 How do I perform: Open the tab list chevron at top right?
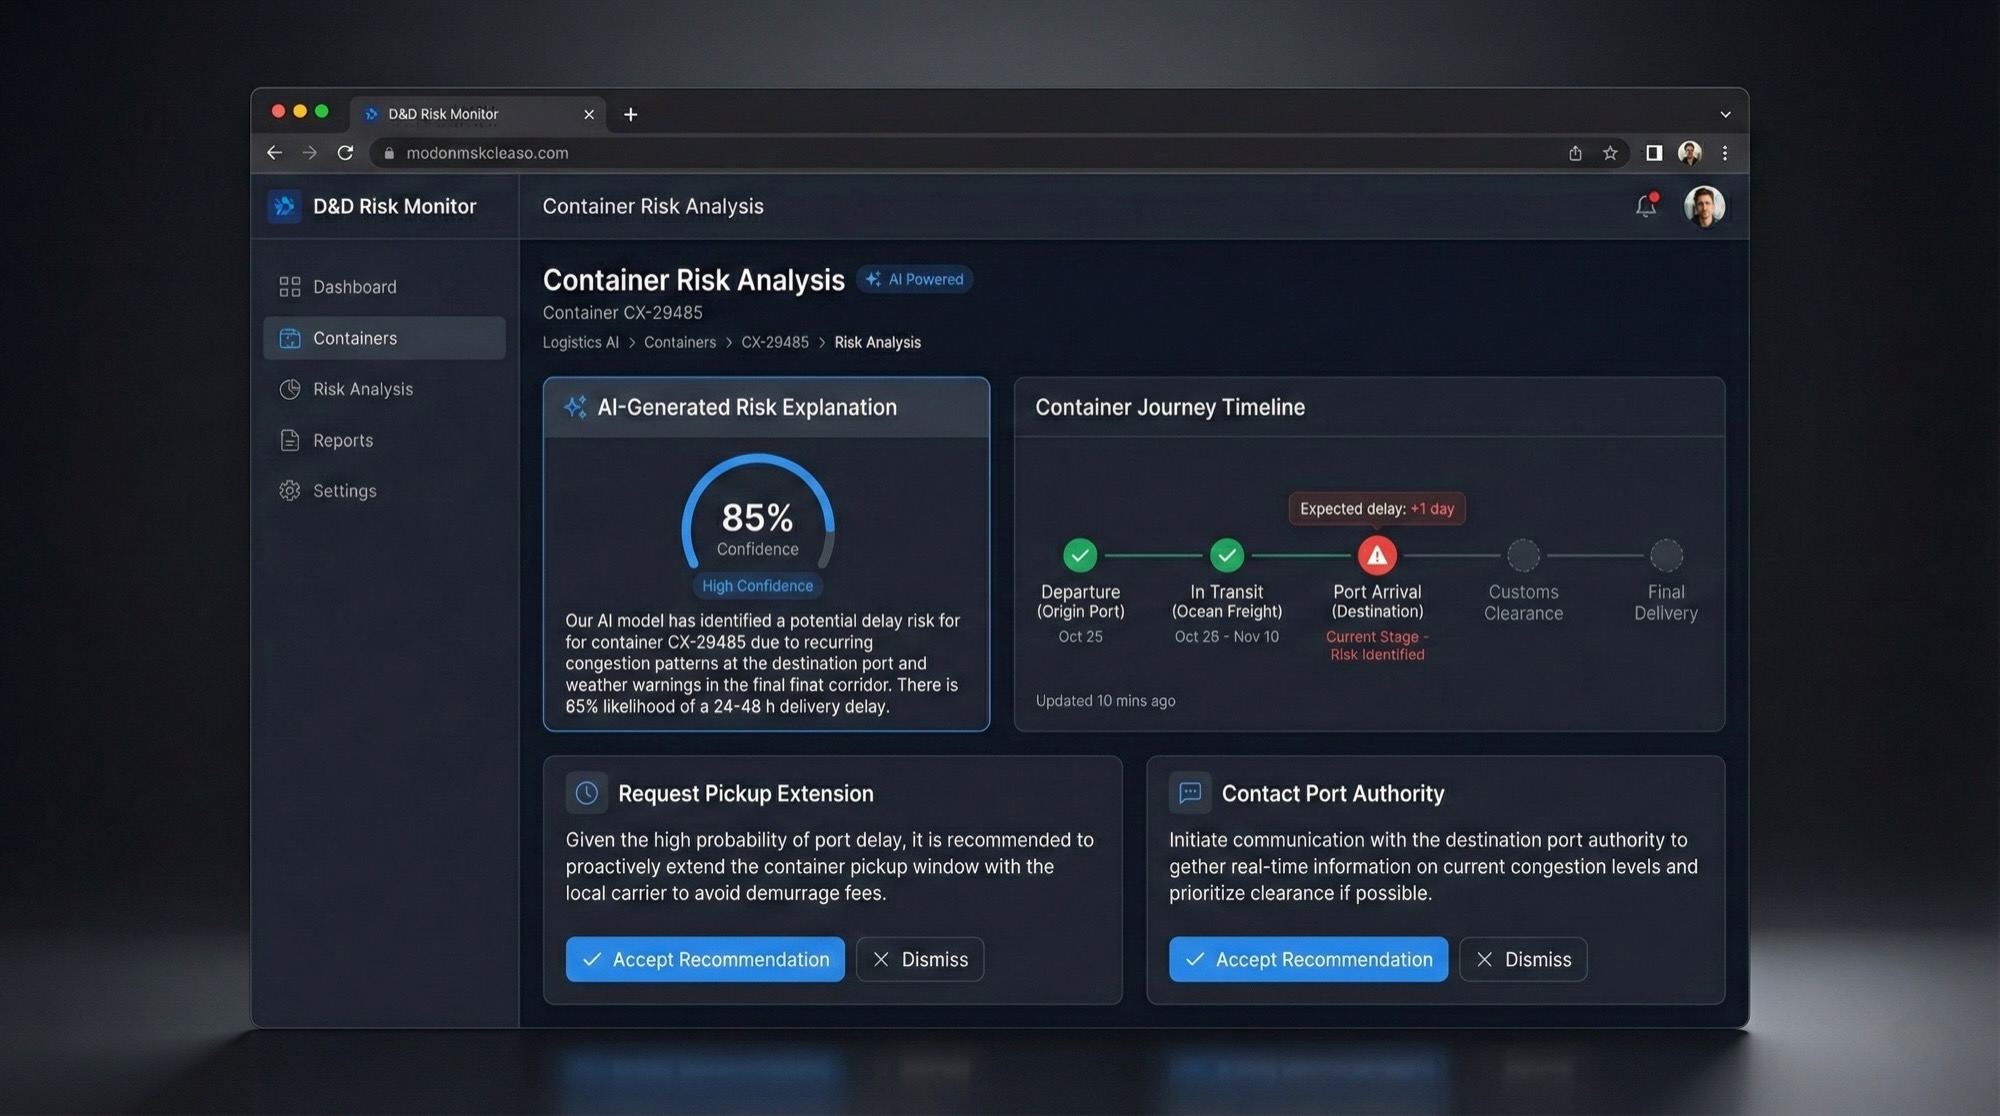pos(1724,114)
